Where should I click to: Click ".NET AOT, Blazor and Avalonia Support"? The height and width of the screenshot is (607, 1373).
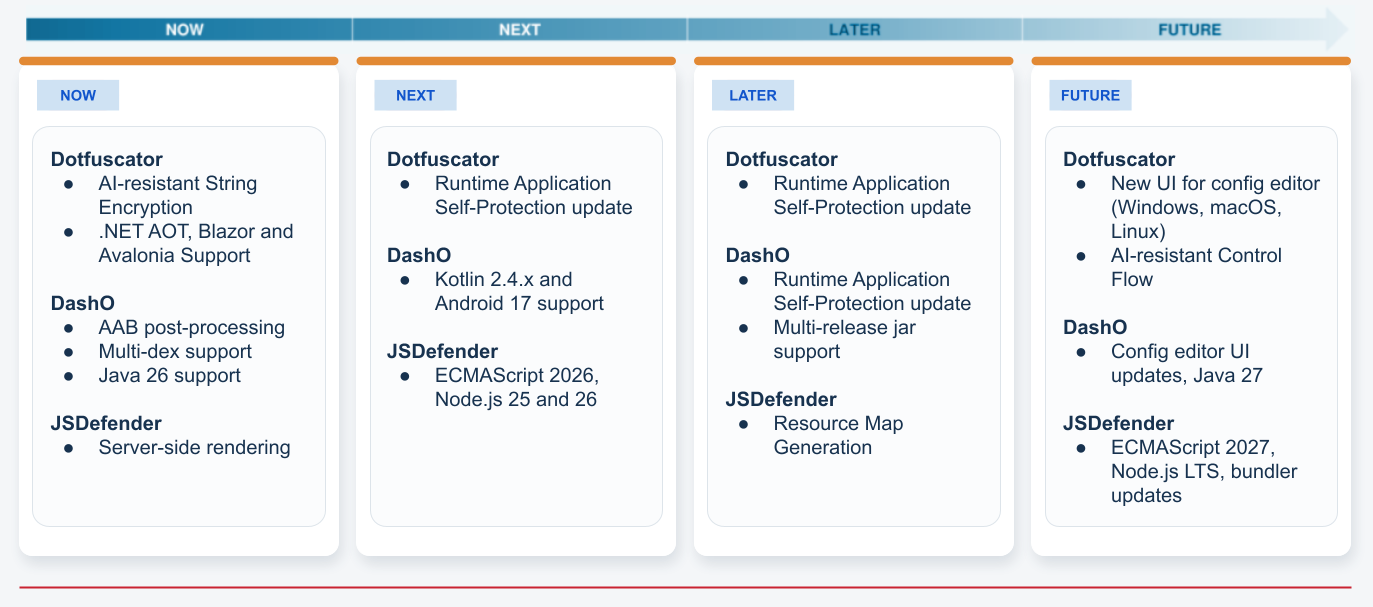[196, 243]
